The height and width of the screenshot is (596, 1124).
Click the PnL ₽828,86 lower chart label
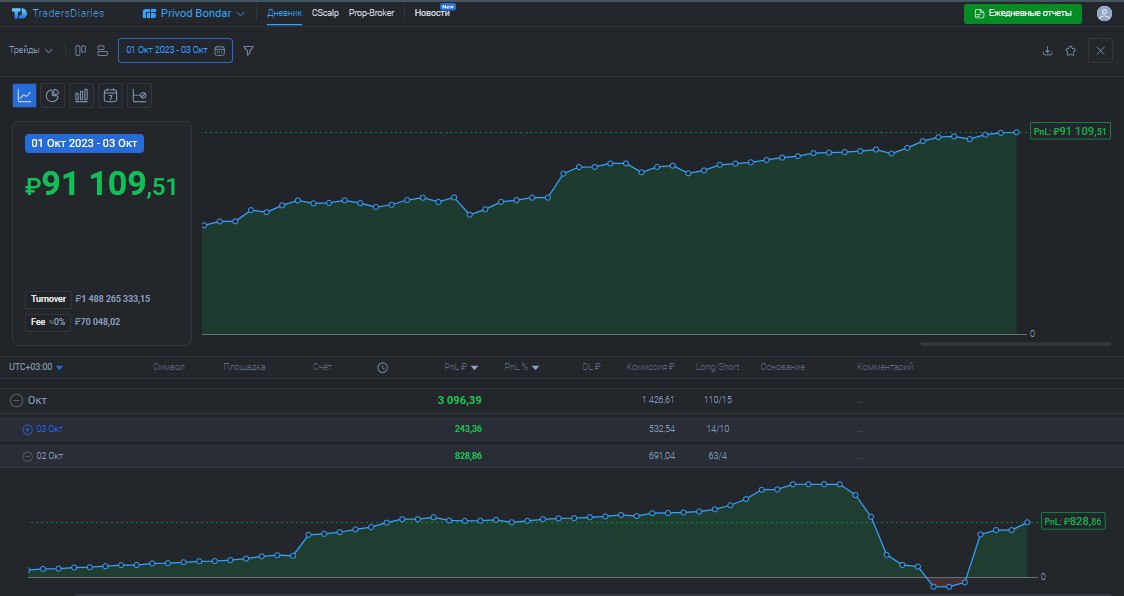[x=1073, y=521]
